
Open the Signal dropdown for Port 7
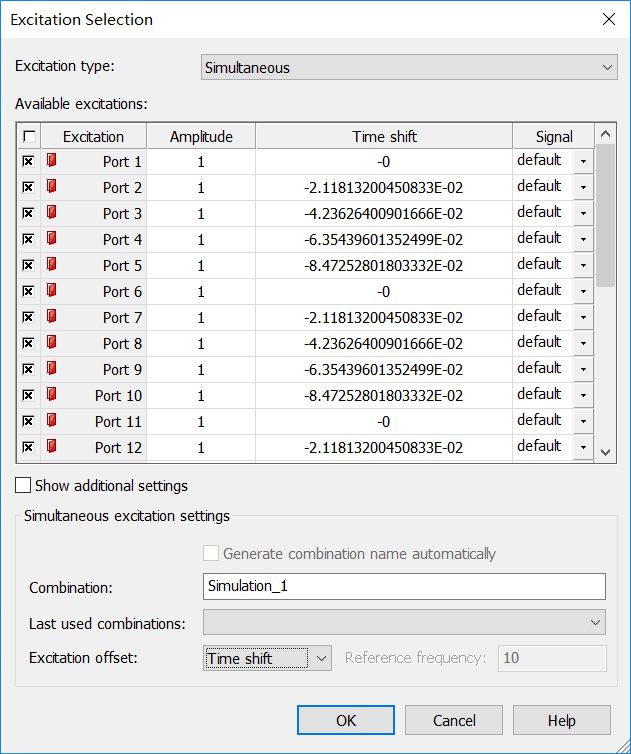[583, 317]
